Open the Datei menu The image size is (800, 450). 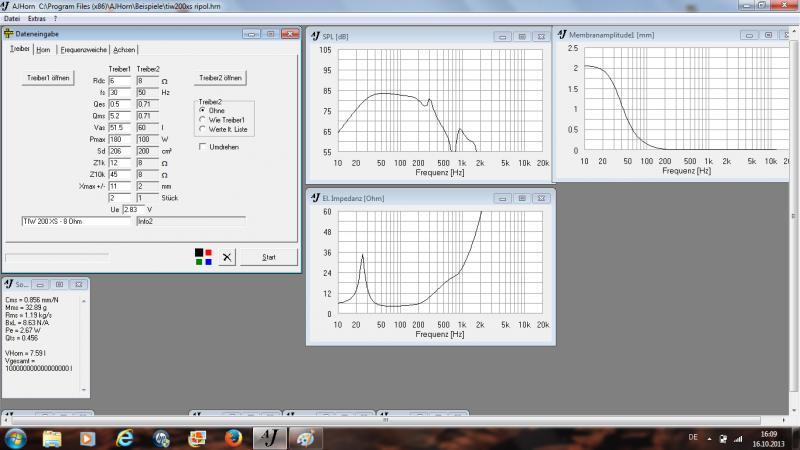pyautogui.click(x=12, y=19)
